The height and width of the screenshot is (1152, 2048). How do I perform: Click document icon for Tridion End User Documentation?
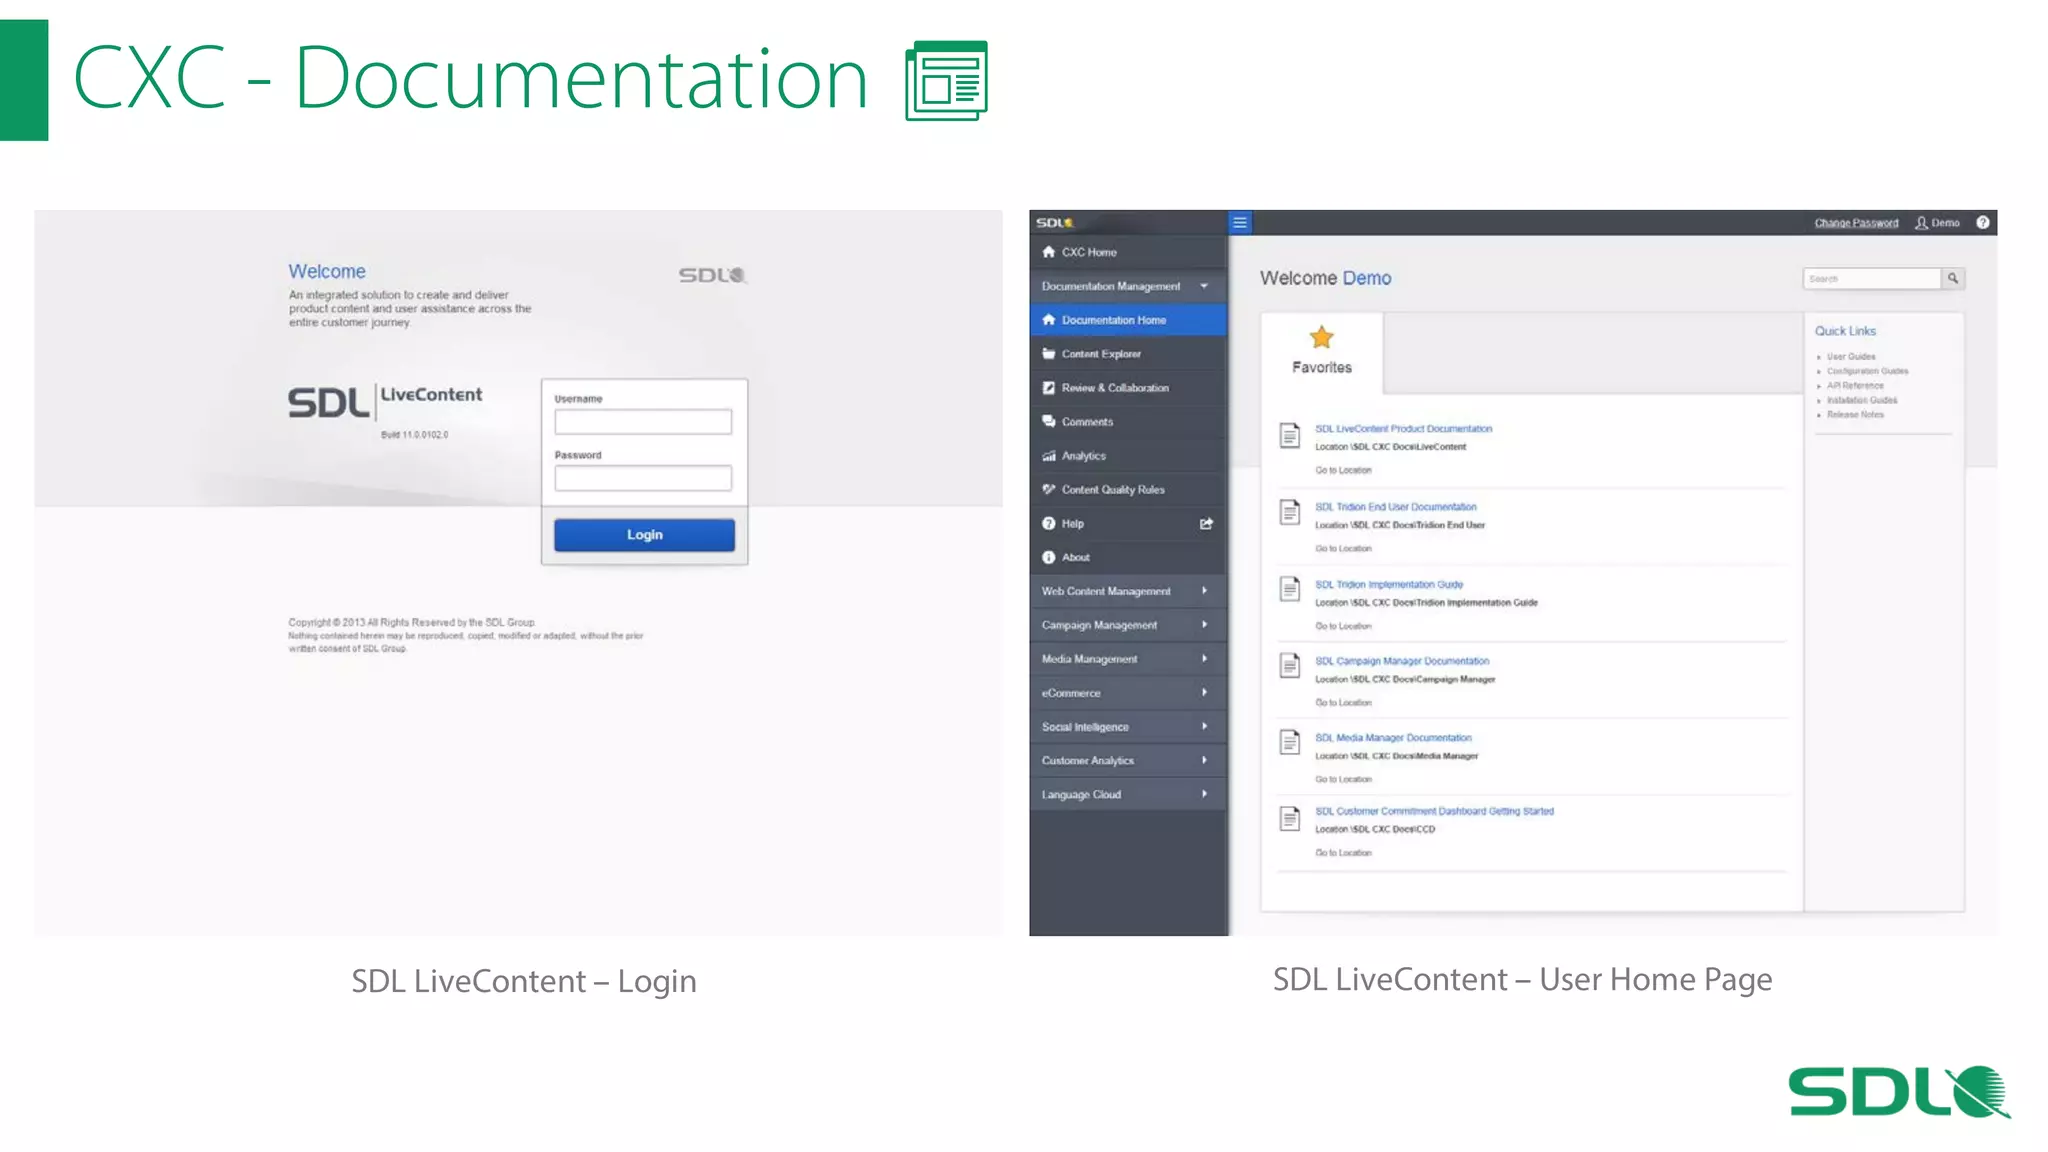[1290, 512]
